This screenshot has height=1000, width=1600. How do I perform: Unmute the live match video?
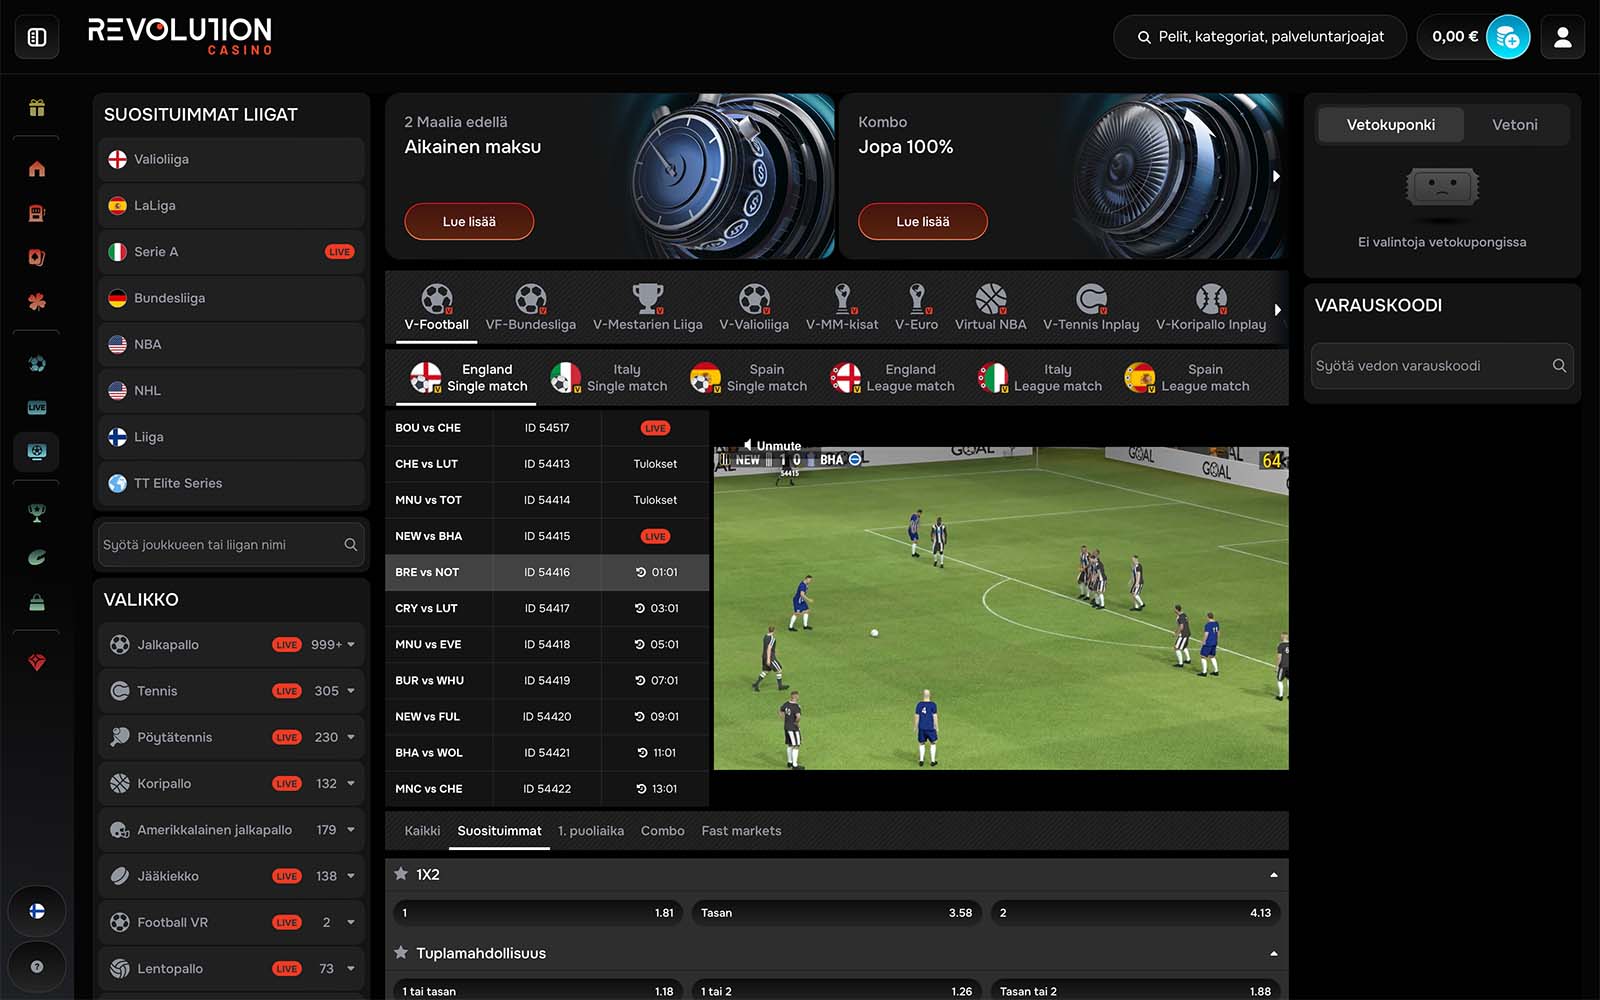771,445
